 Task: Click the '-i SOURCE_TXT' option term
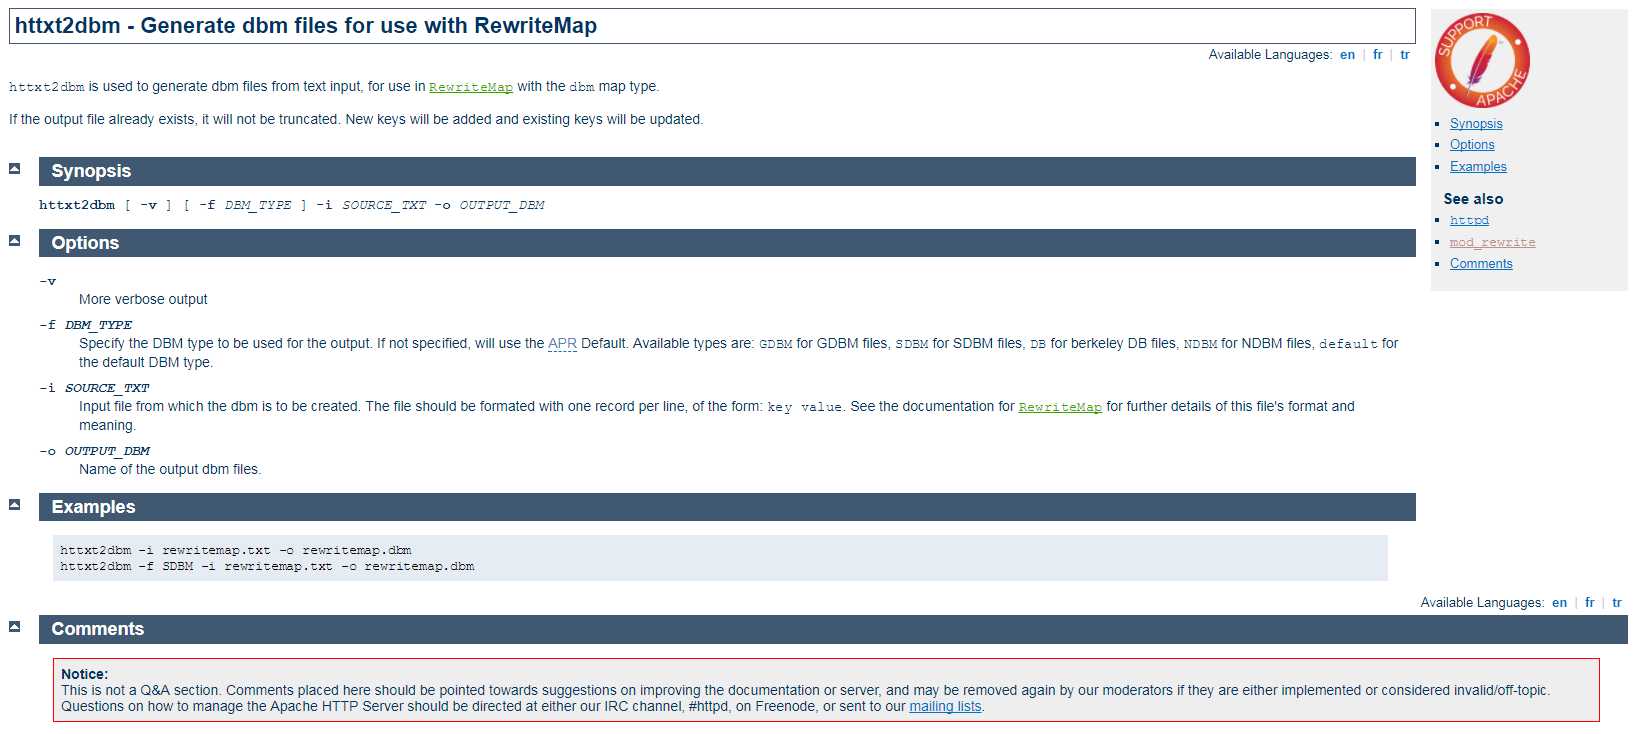(x=94, y=388)
